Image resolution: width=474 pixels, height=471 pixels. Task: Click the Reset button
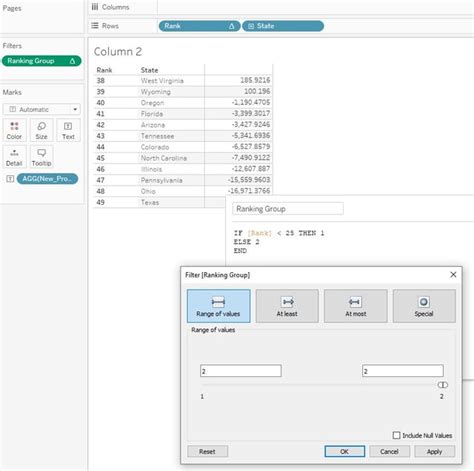[207, 451]
